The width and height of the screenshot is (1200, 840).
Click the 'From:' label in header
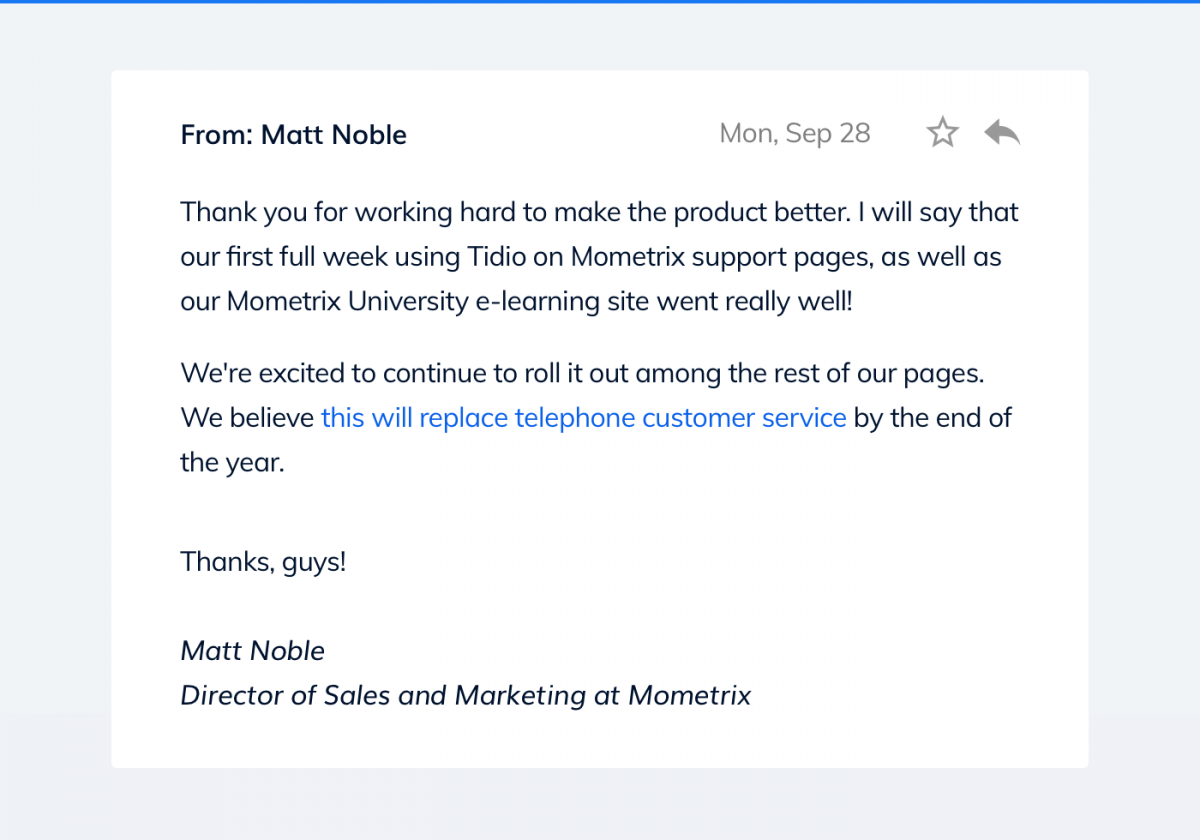(x=217, y=135)
